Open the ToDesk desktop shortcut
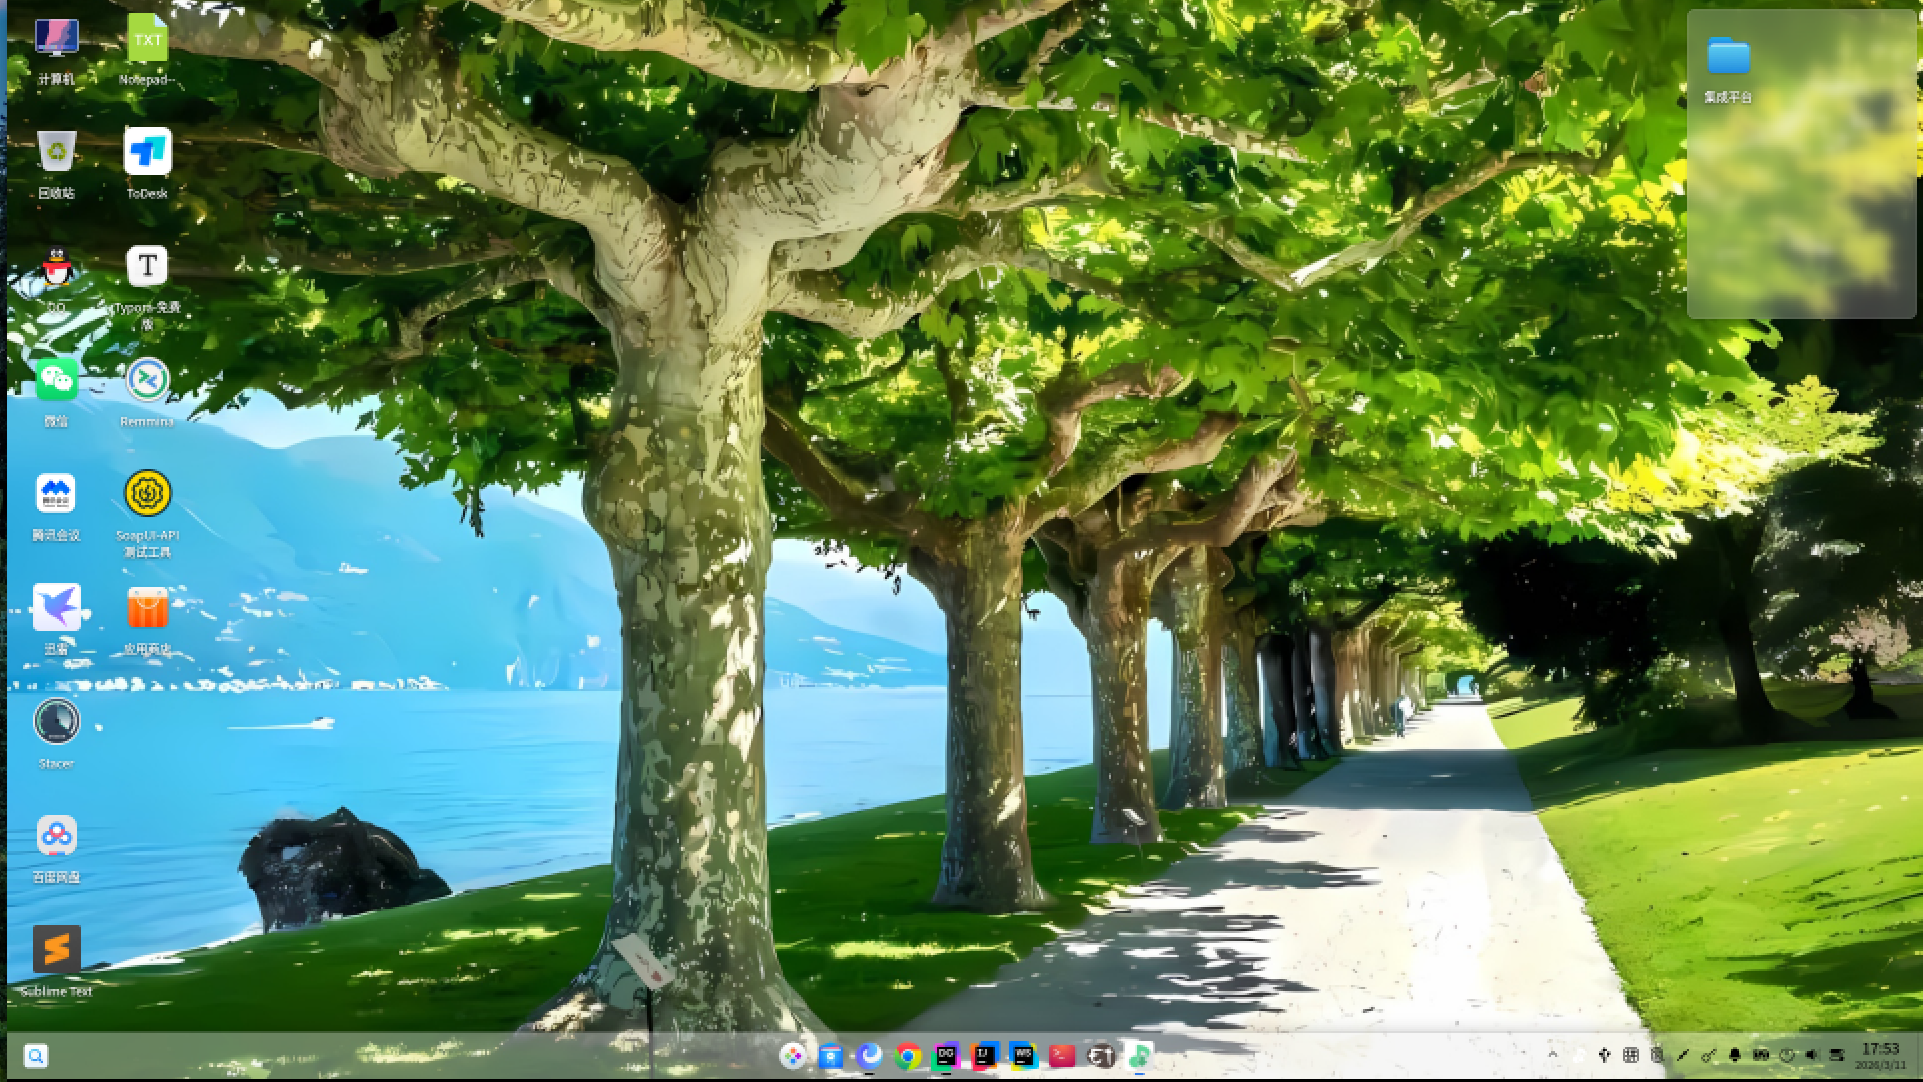1923x1082 pixels. point(147,153)
